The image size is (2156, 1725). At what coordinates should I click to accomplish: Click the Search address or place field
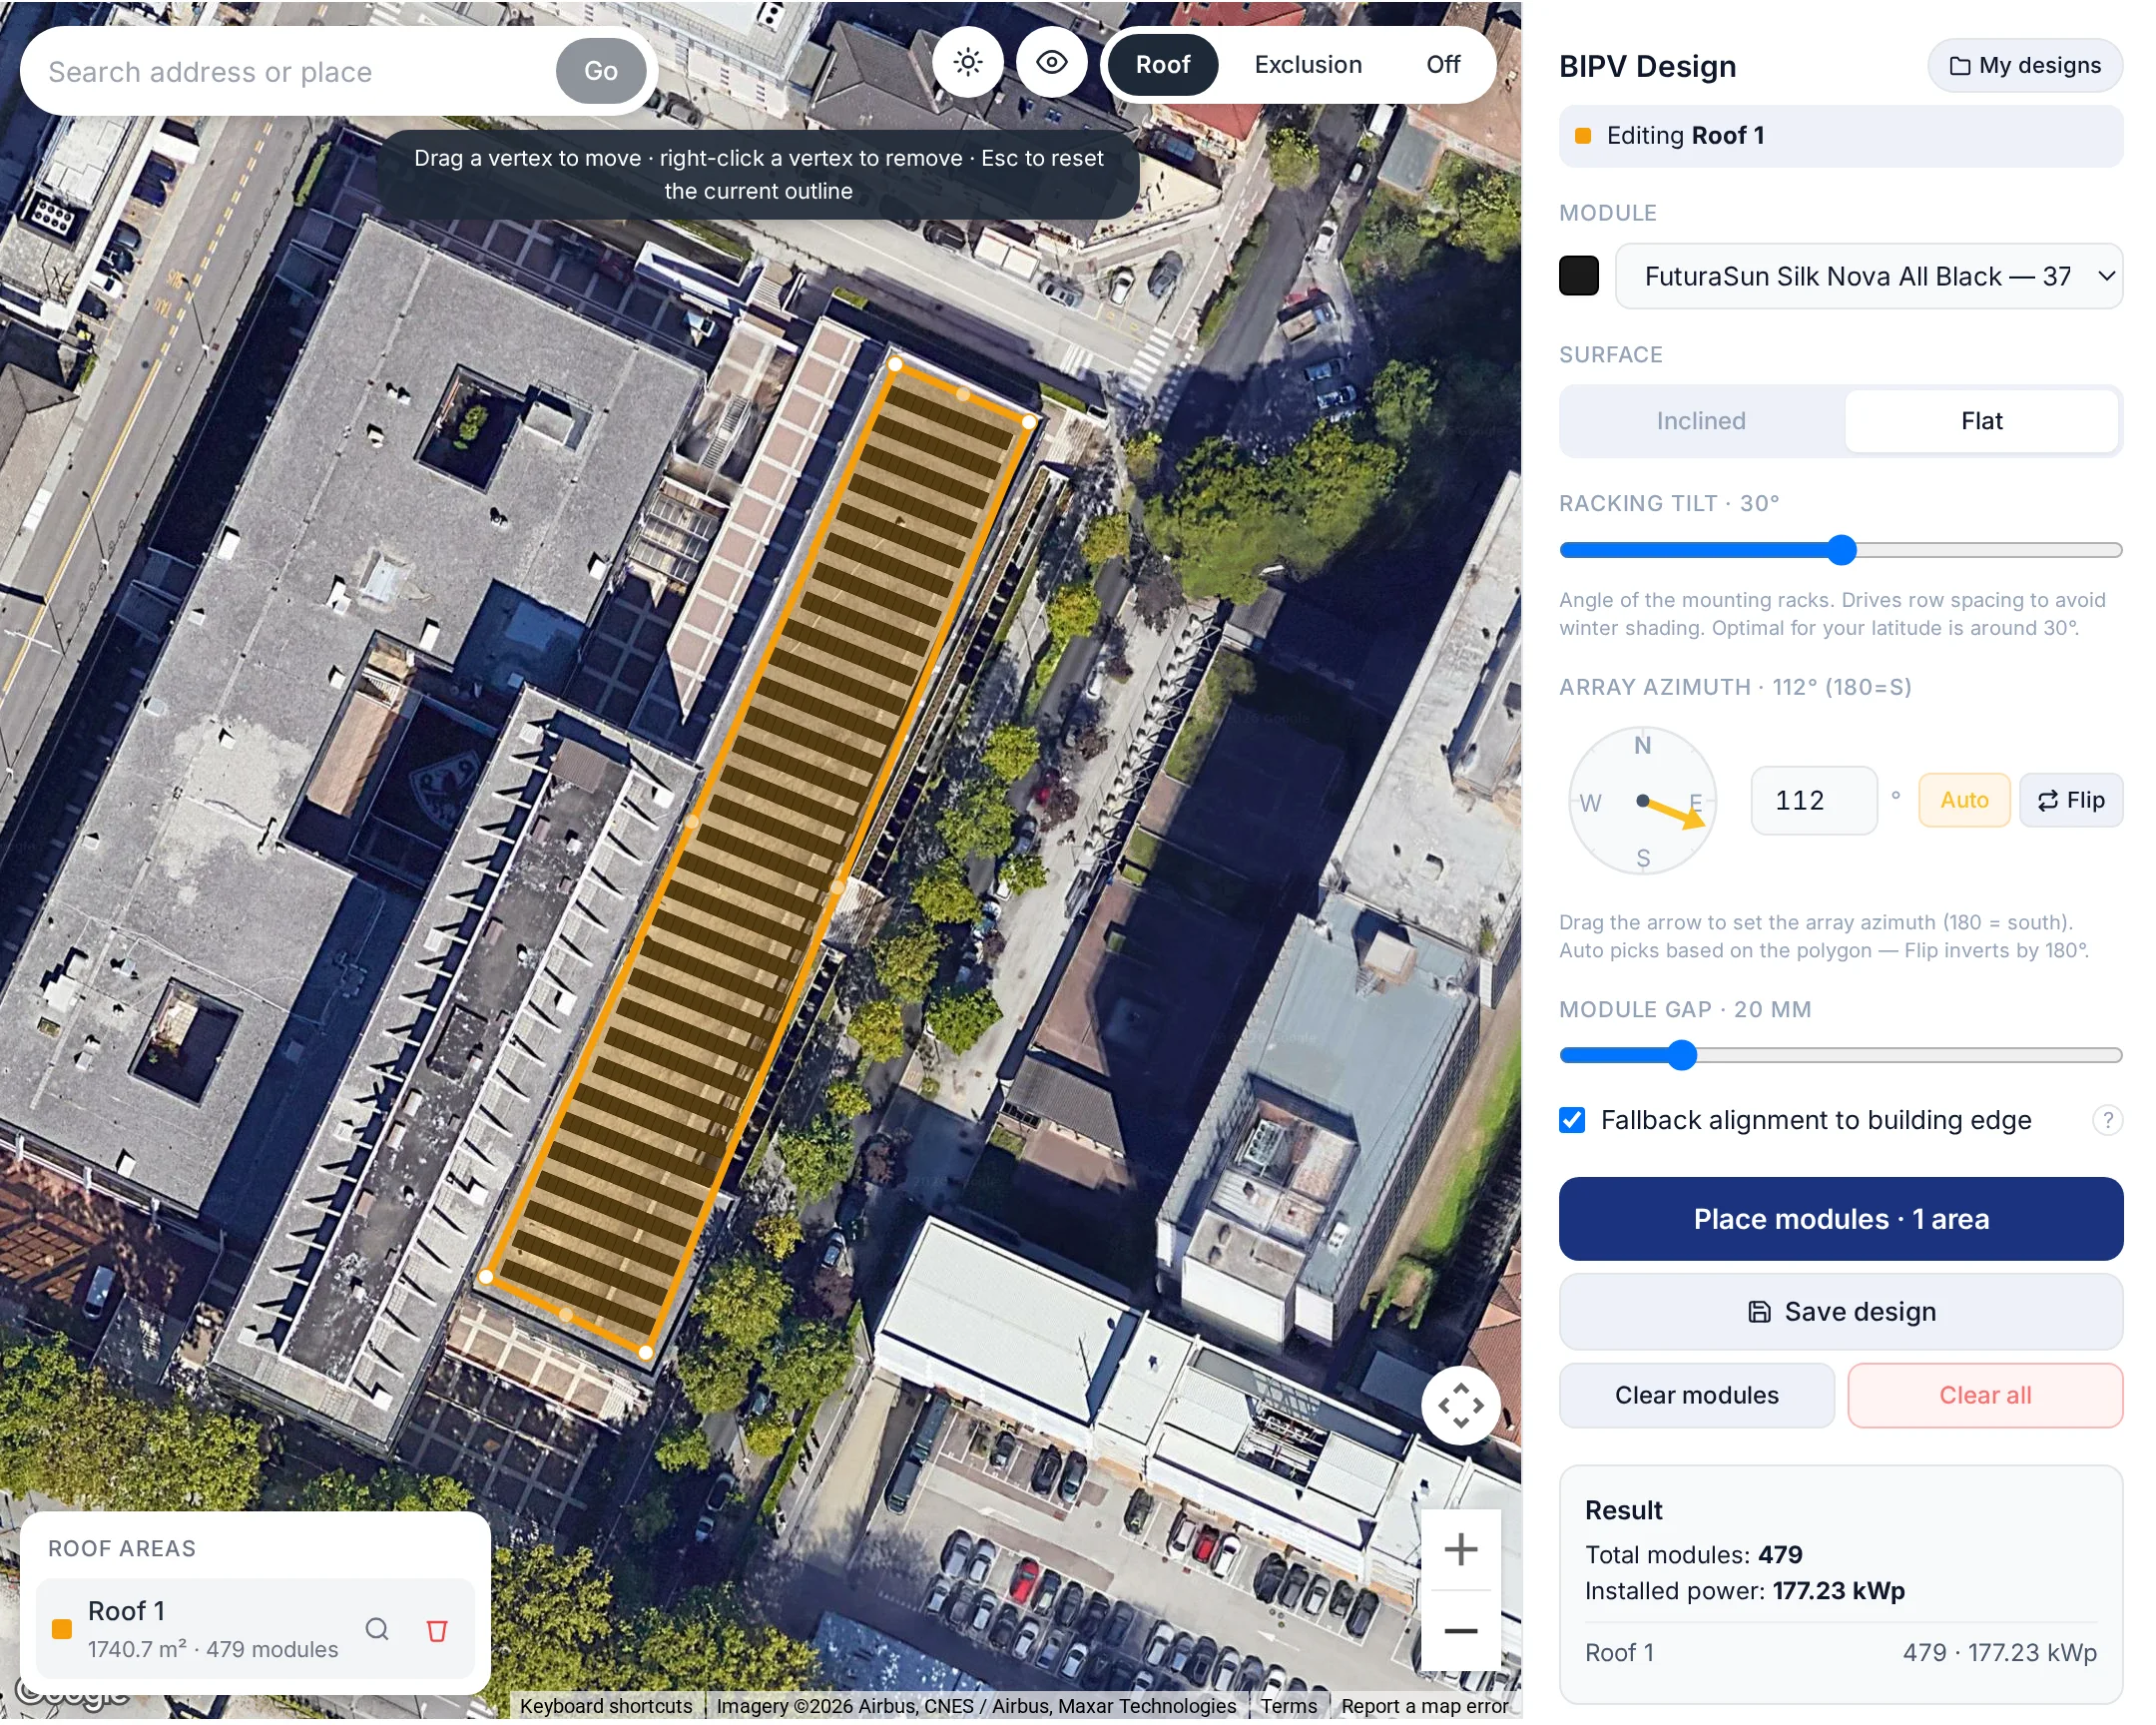click(290, 72)
